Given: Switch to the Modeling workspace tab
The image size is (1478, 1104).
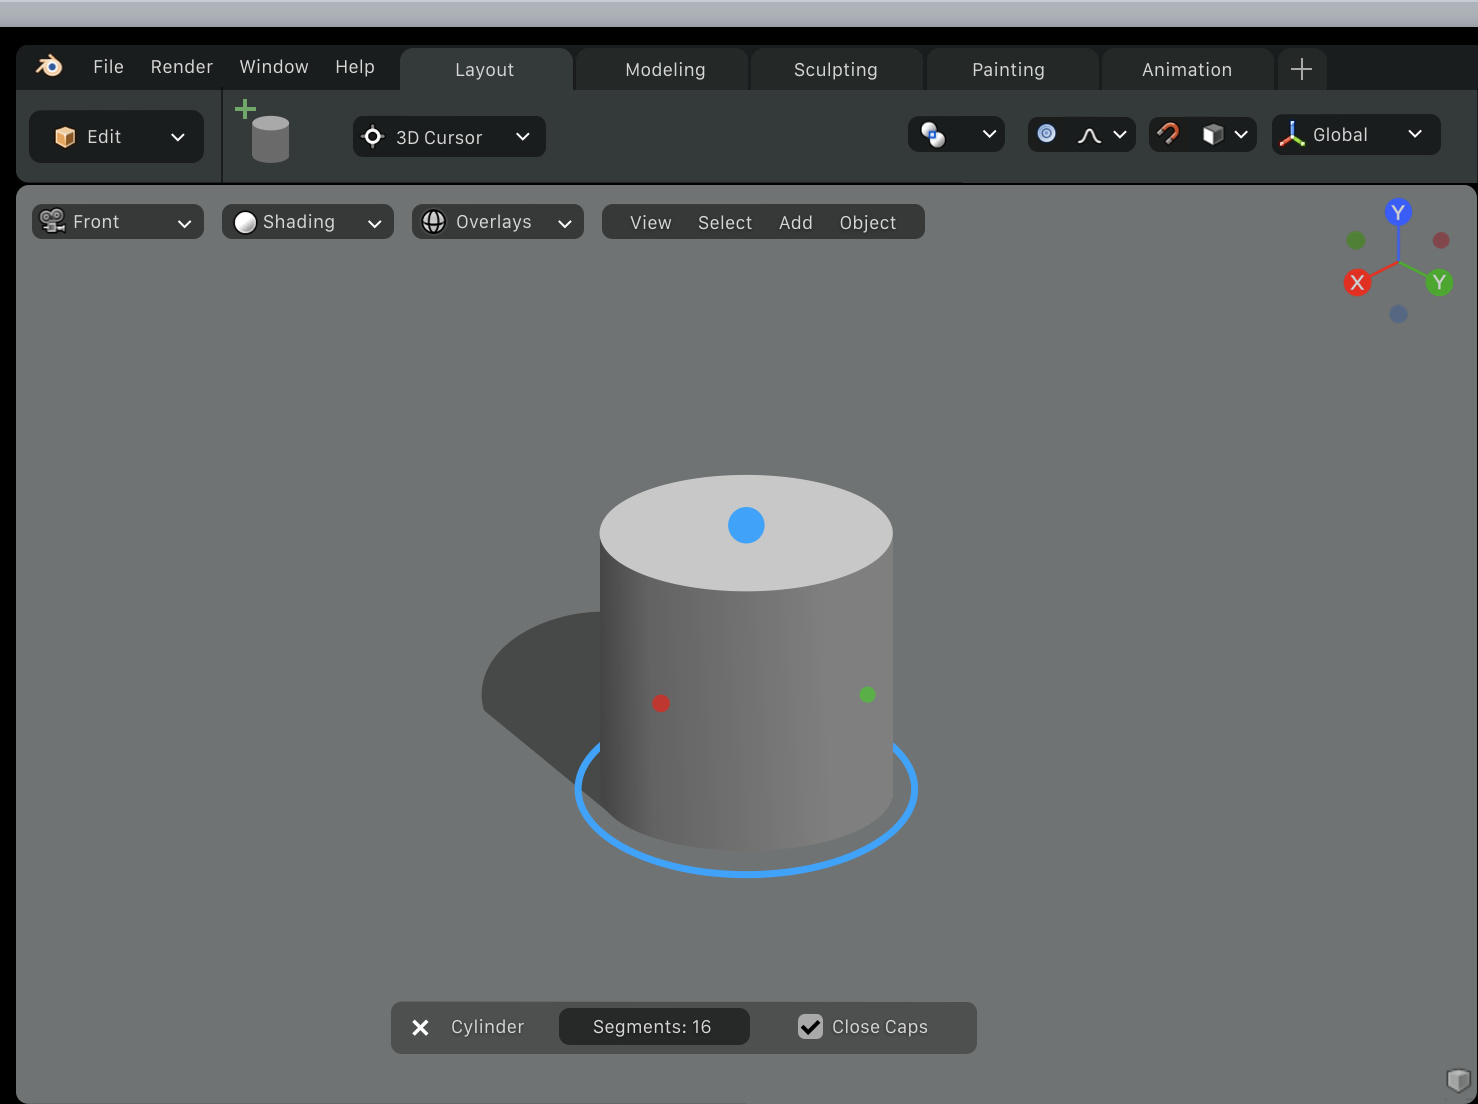Looking at the screenshot, I should (x=665, y=69).
